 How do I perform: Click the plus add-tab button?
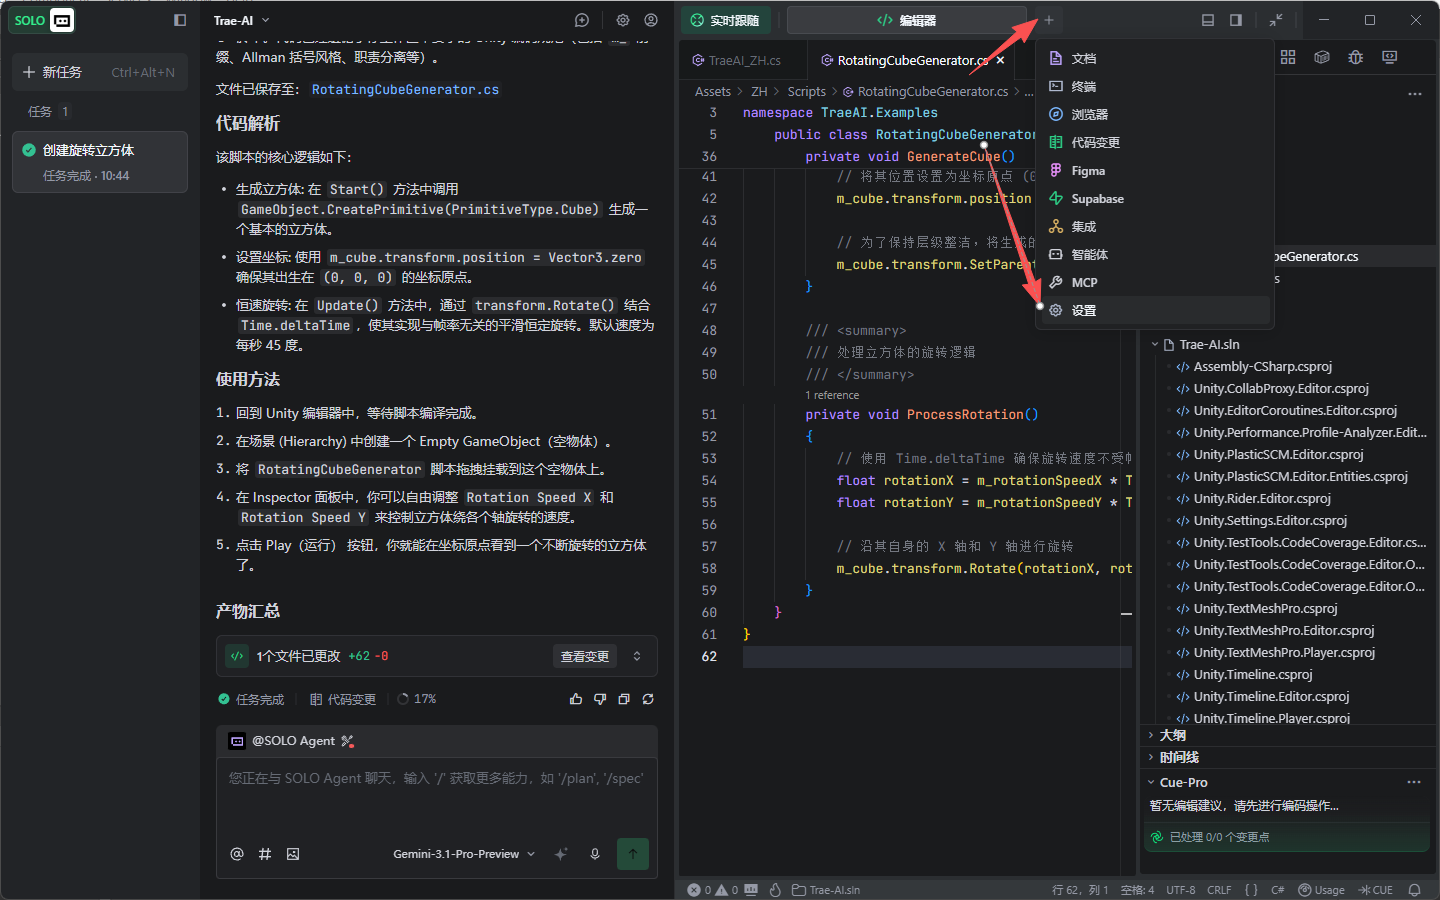pos(1049,20)
